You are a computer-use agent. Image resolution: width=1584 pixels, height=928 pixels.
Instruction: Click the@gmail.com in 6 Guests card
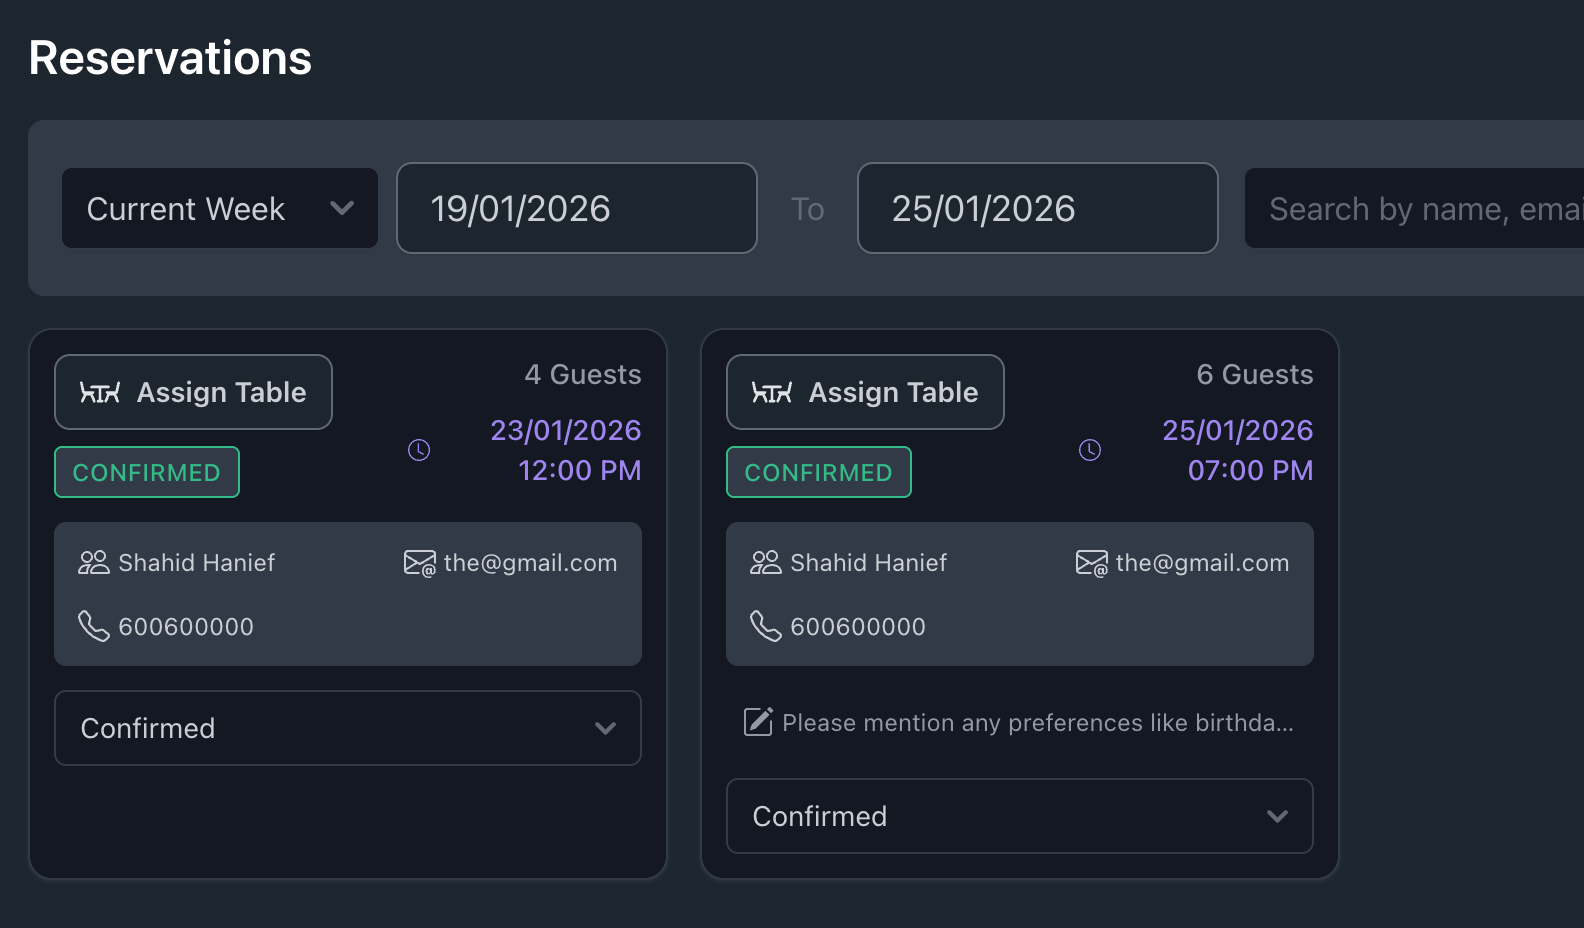[x=1203, y=563]
